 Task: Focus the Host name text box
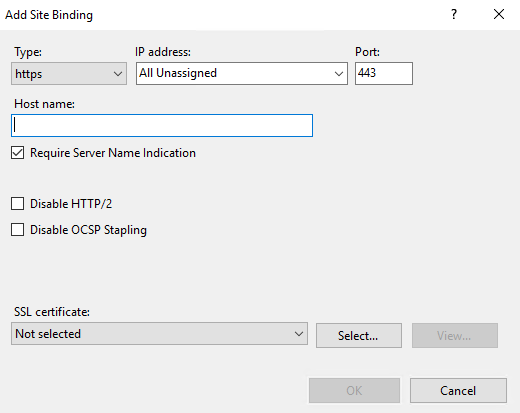click(x=162, y=126)
